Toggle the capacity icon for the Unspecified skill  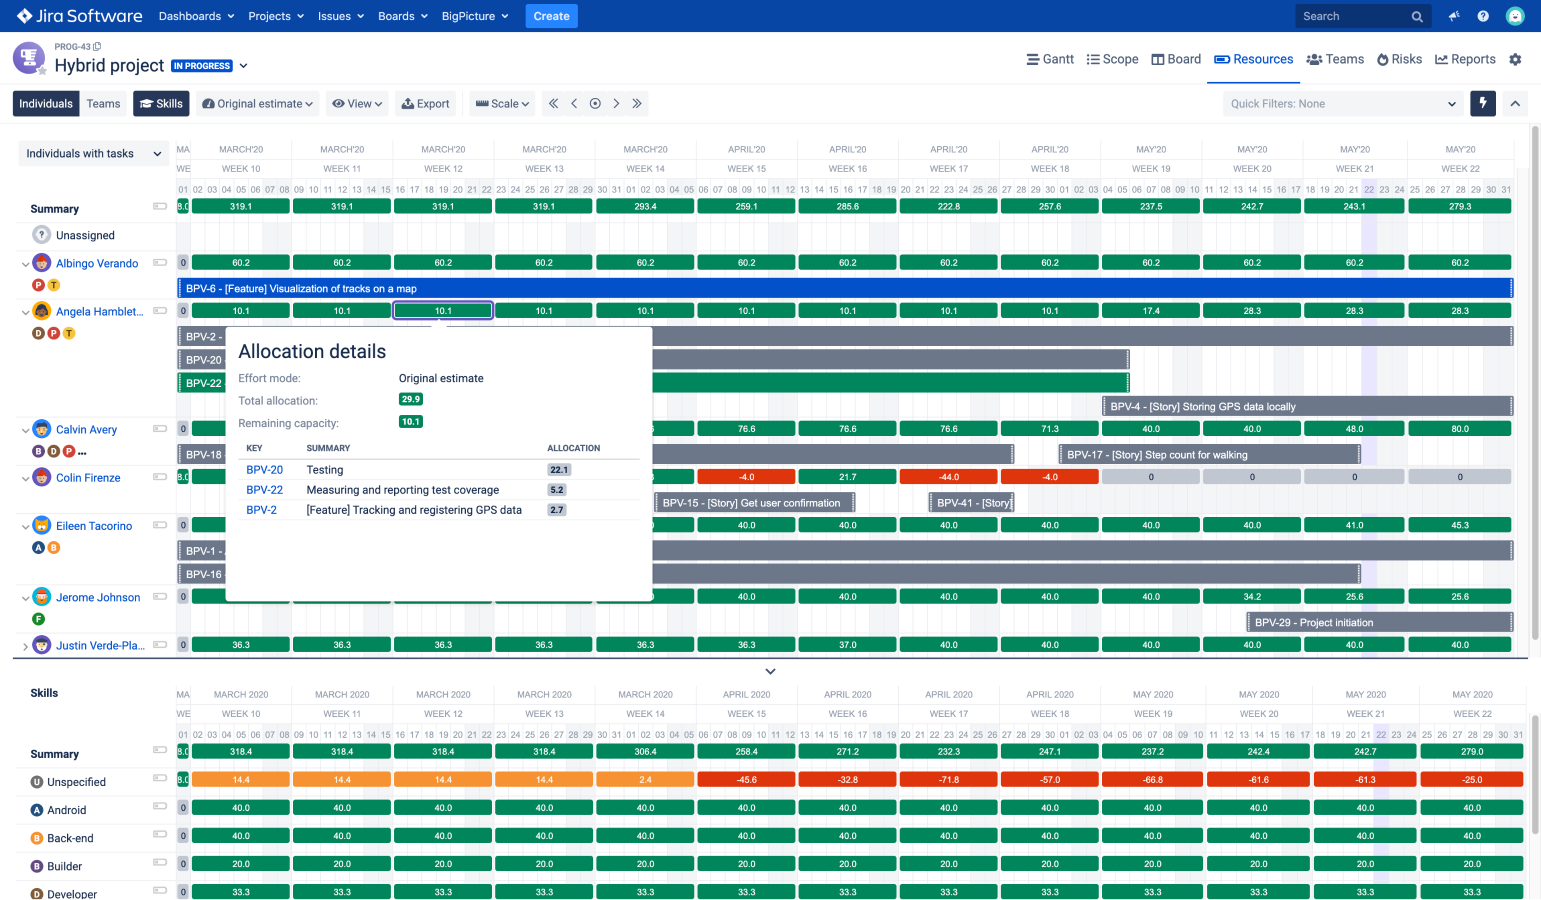click(160, 778)
